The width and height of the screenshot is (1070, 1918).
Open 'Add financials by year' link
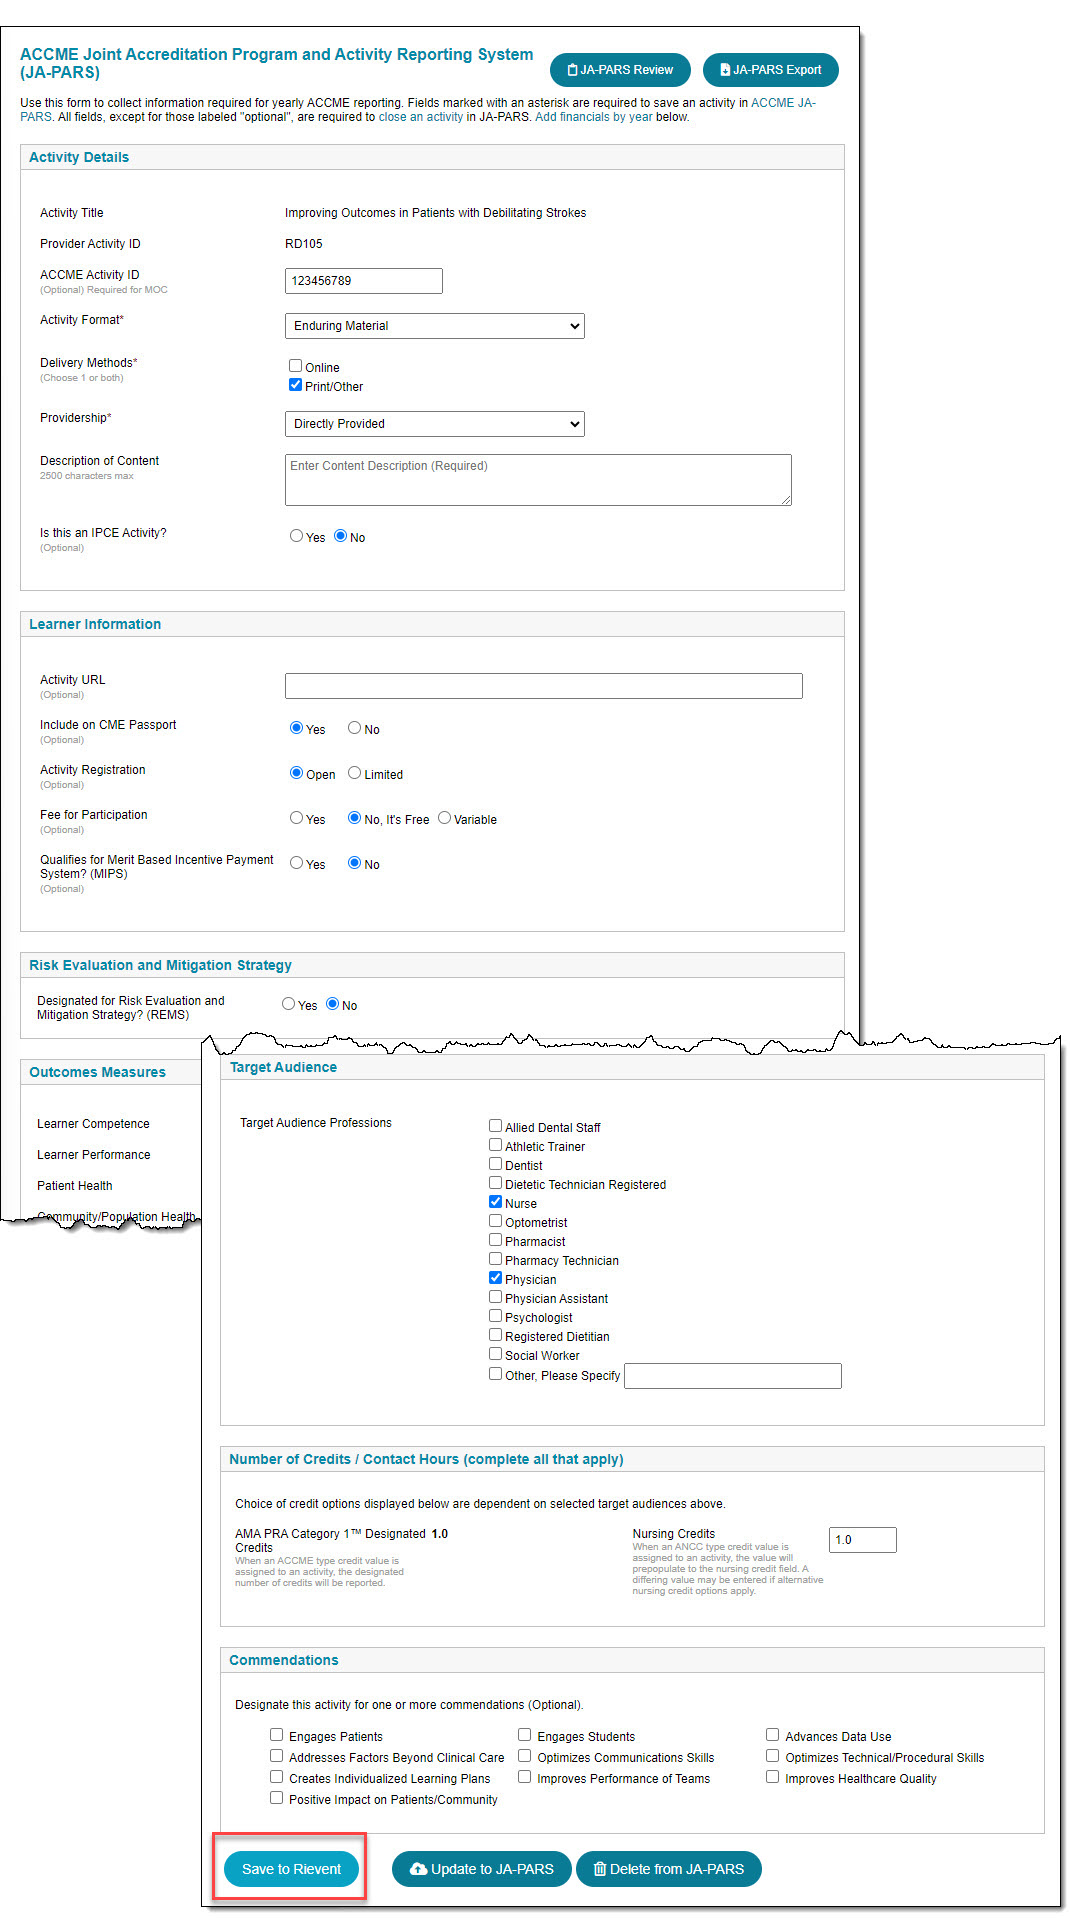[x=594, y=117]
